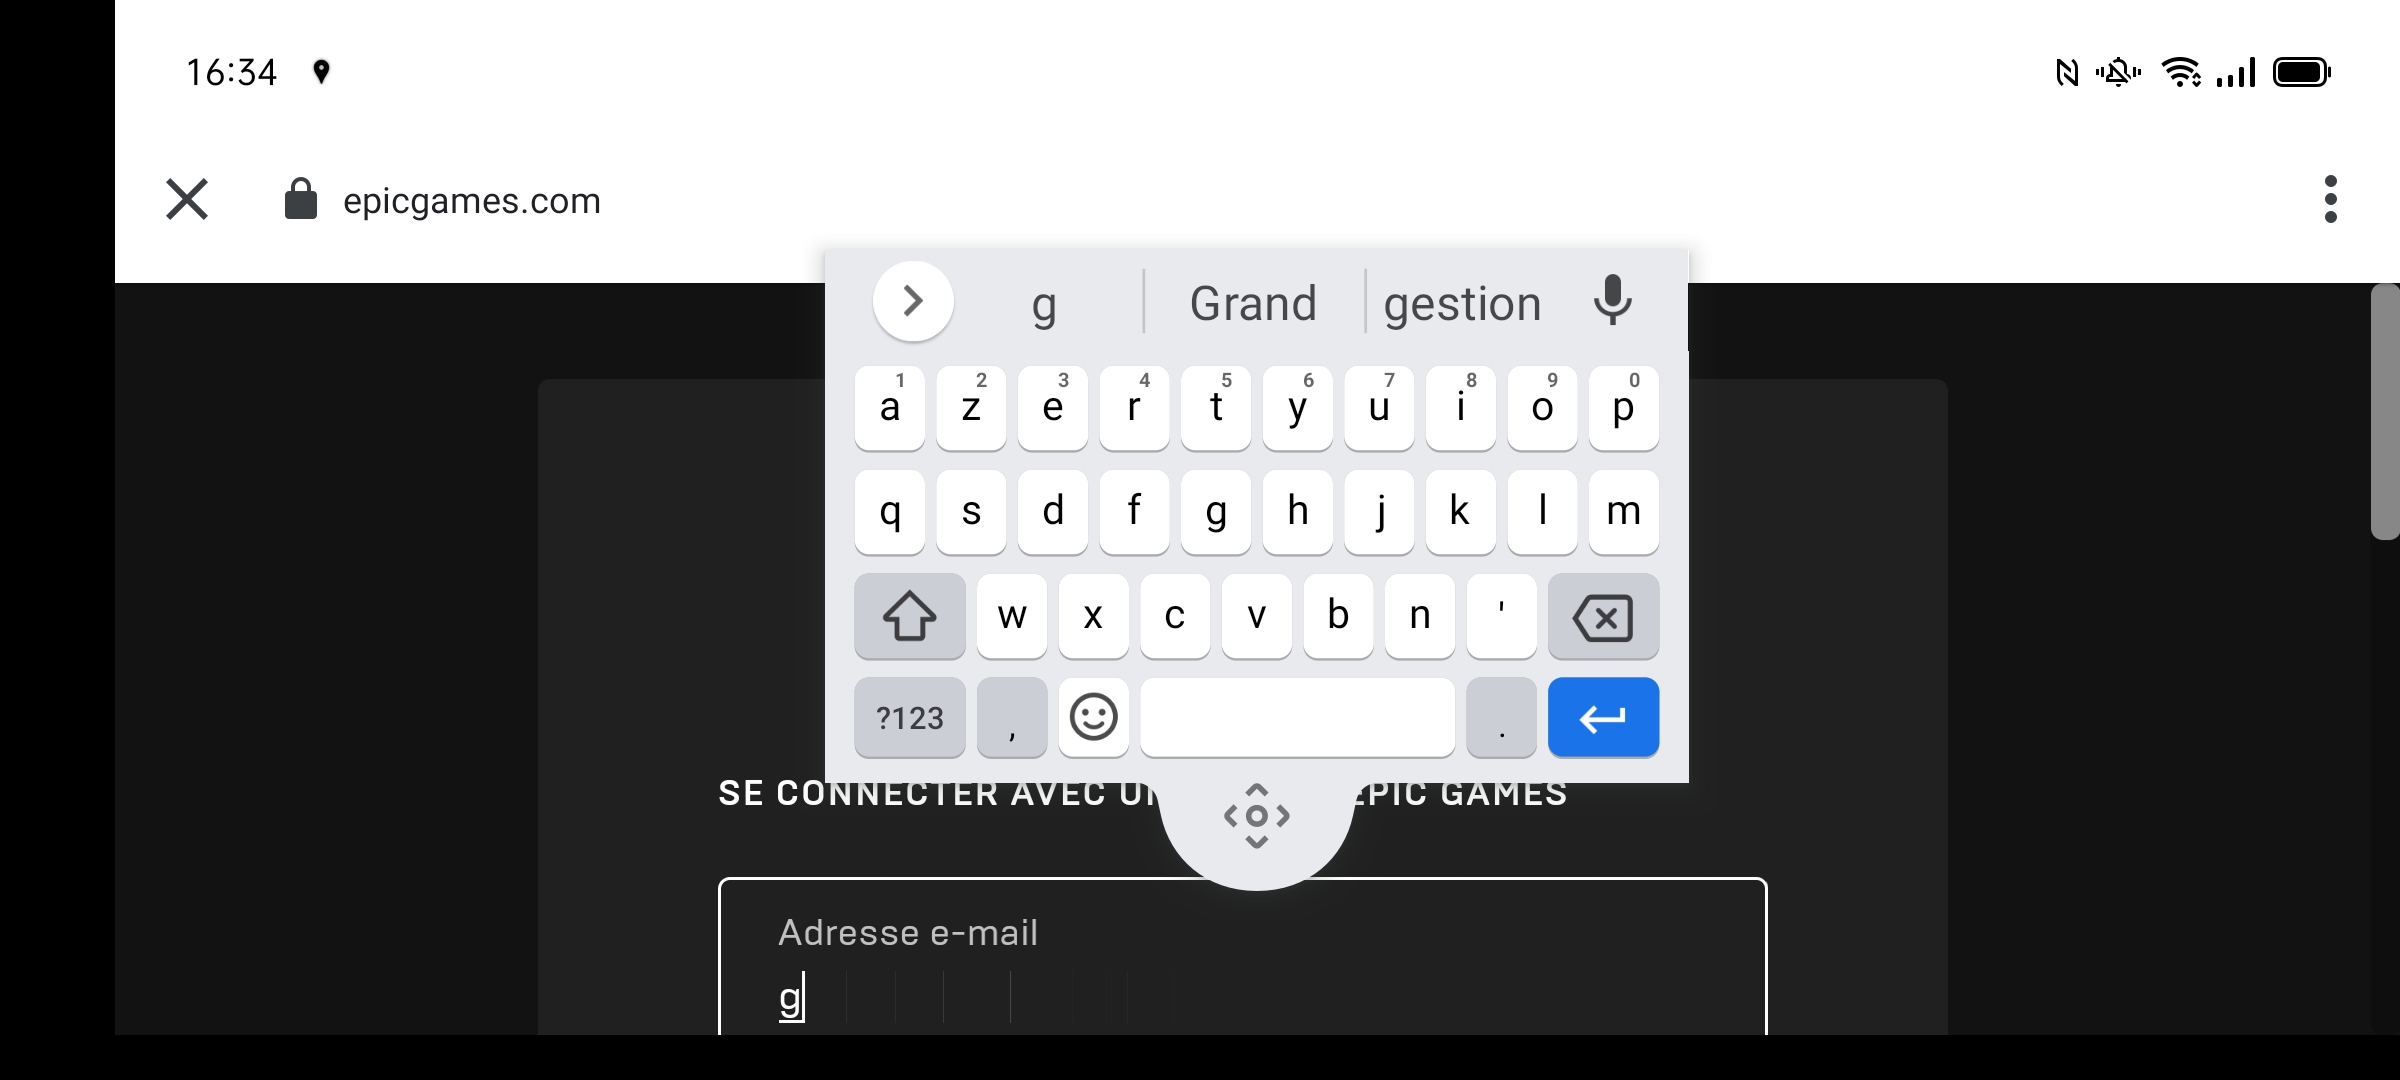Image resolution: width=2400 pixels, height=1080 pixels.
Task: Tap the floating drag handle control widget
Action: click(1255, 815)
